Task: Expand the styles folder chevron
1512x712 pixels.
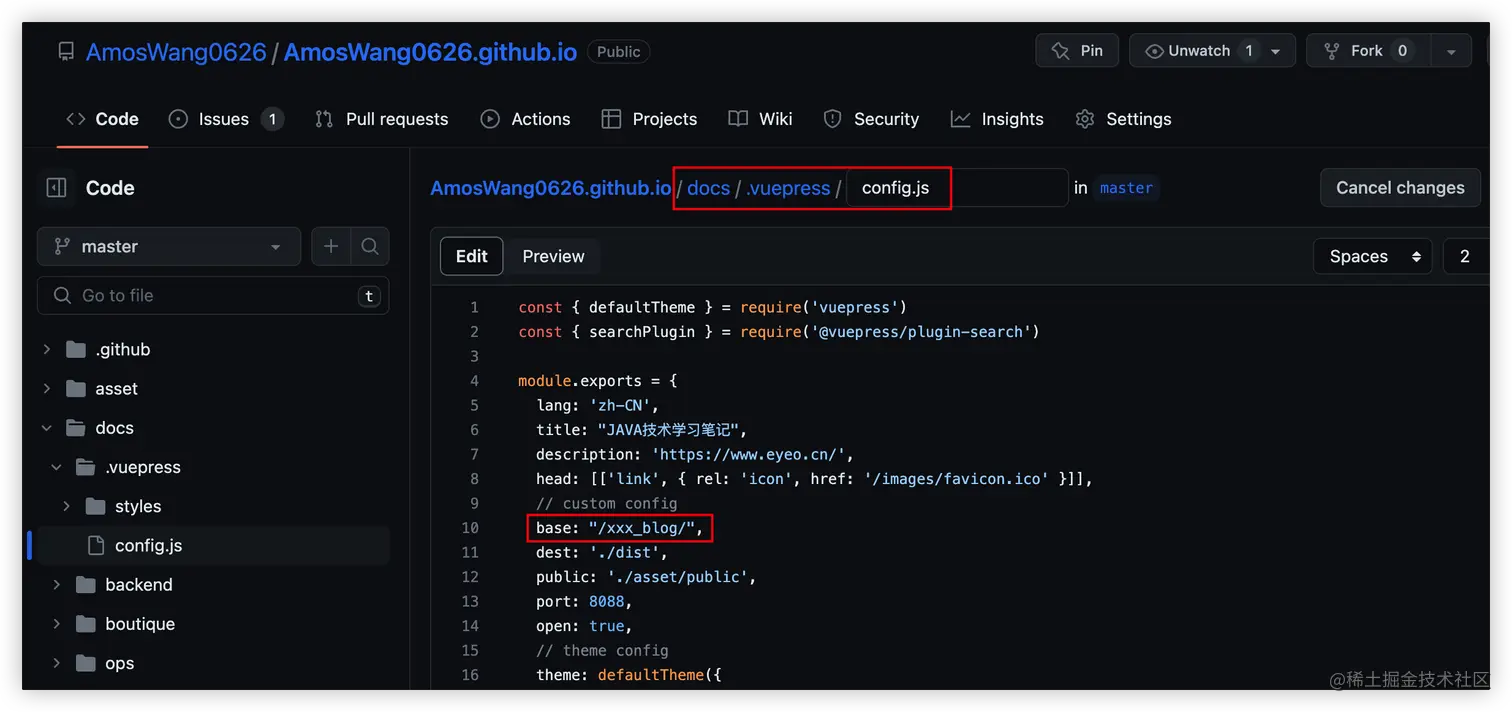Action: click(66, 506)
